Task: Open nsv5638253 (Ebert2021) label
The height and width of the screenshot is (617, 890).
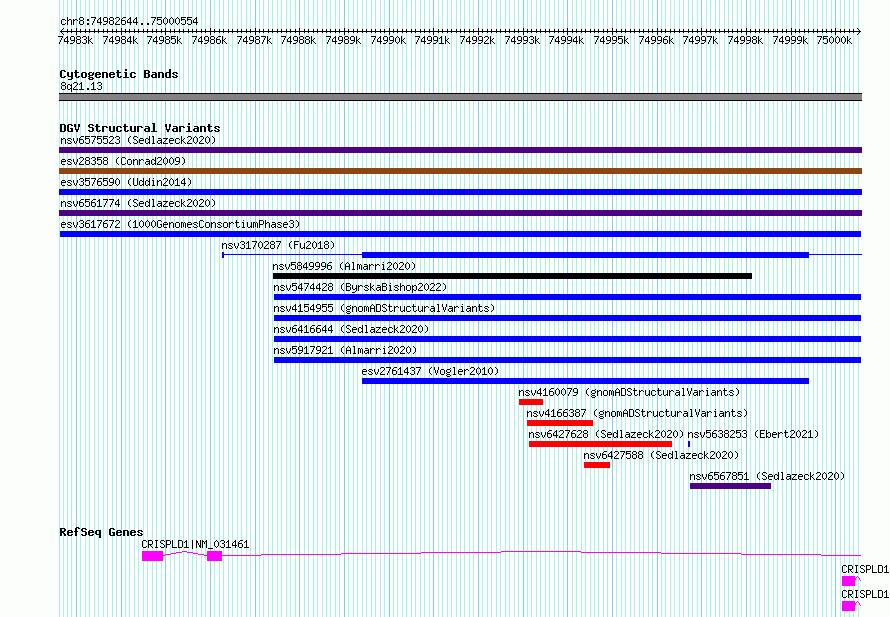Action: coord(753,434)
